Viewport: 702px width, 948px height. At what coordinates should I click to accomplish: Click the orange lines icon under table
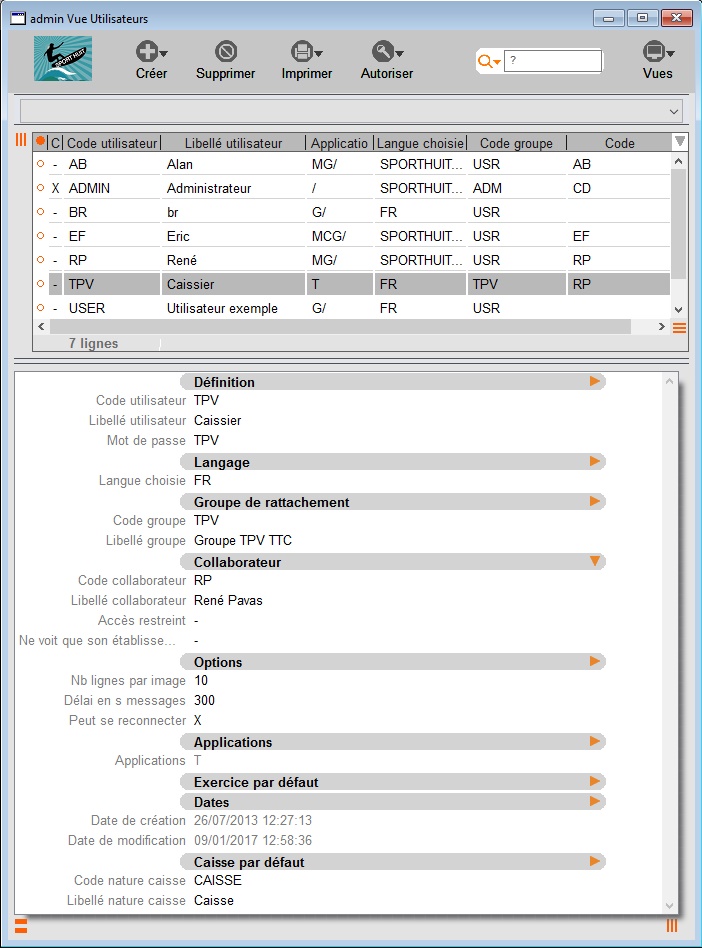point(680,328)
